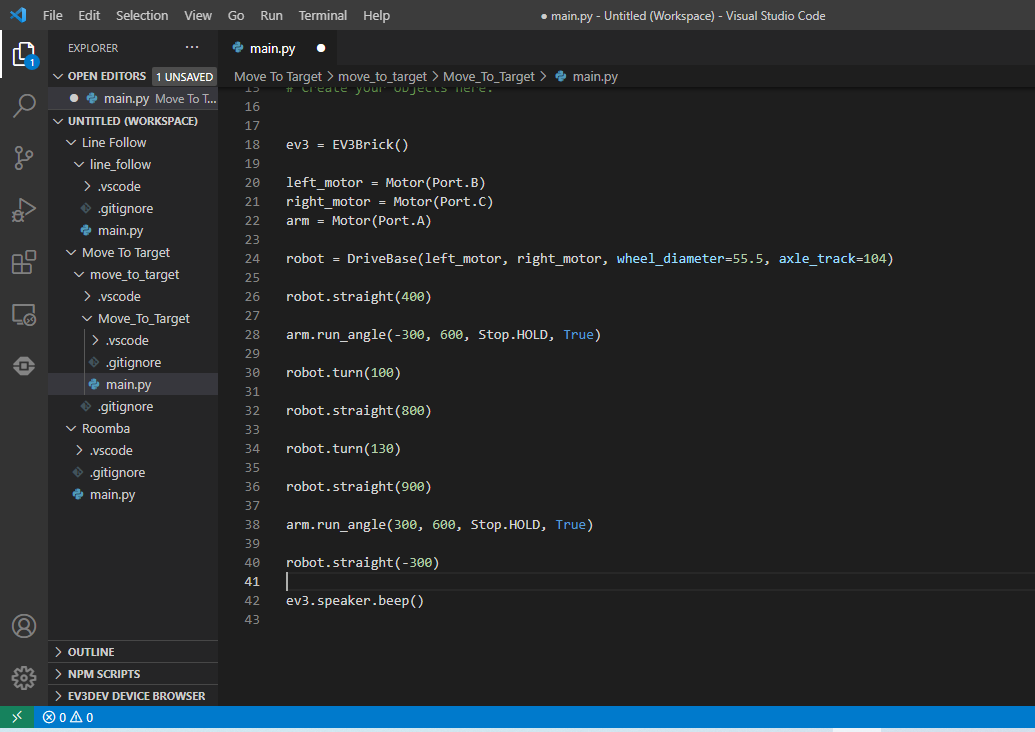Expand .vscode folder under line_follow
The image size is (1035, 732).
click(x=87, y=186)
